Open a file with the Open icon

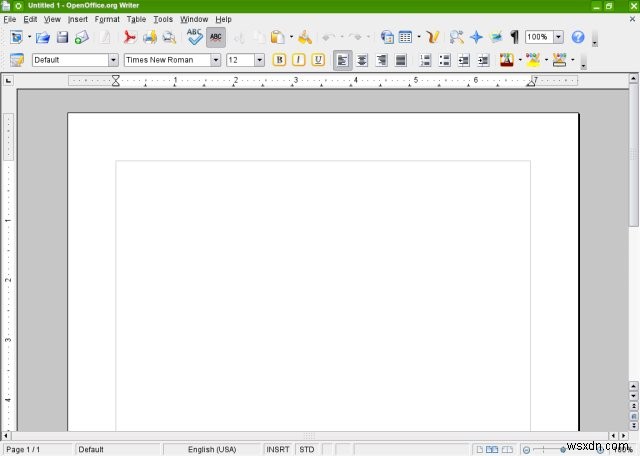click(42, 37)
